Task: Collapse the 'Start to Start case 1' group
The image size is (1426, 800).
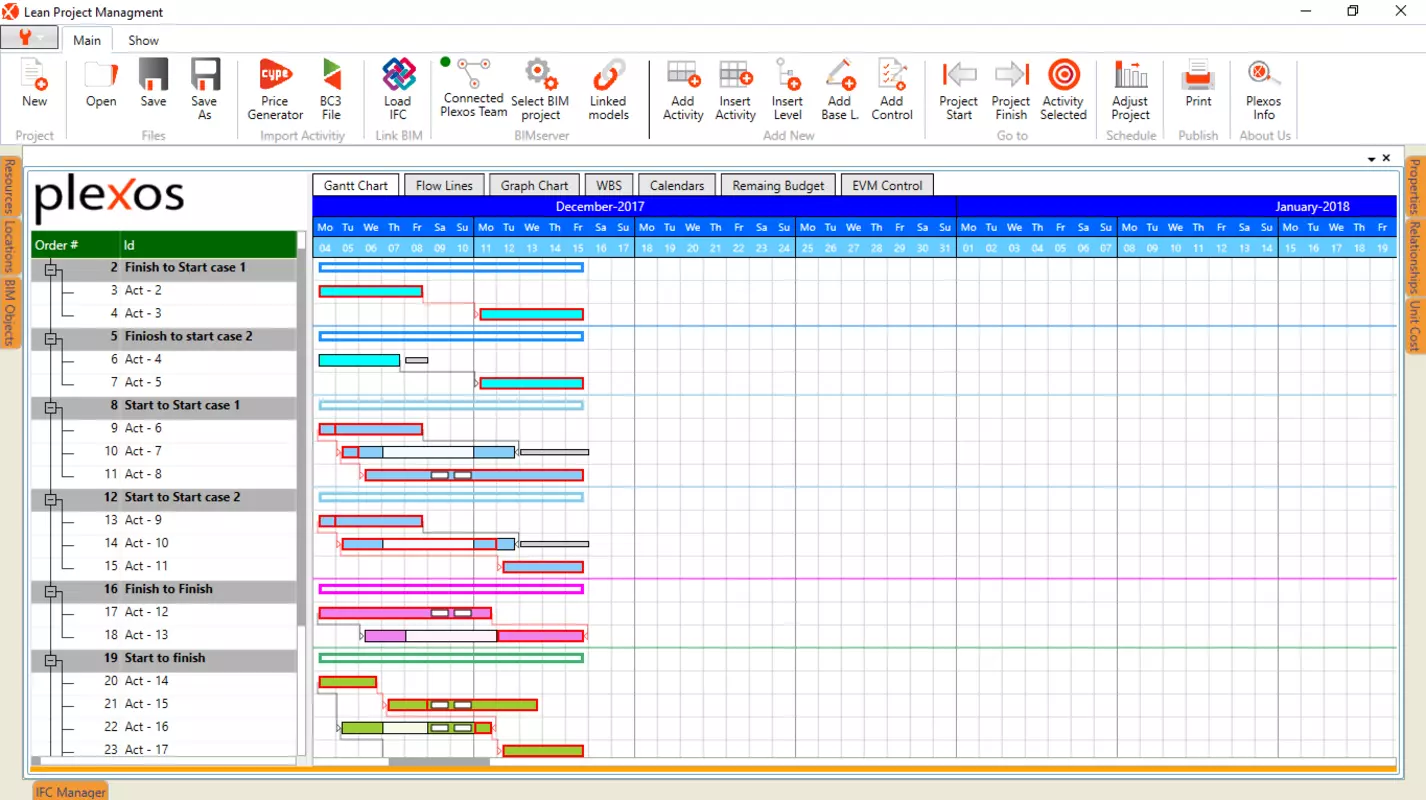Action: click(52, 406)
